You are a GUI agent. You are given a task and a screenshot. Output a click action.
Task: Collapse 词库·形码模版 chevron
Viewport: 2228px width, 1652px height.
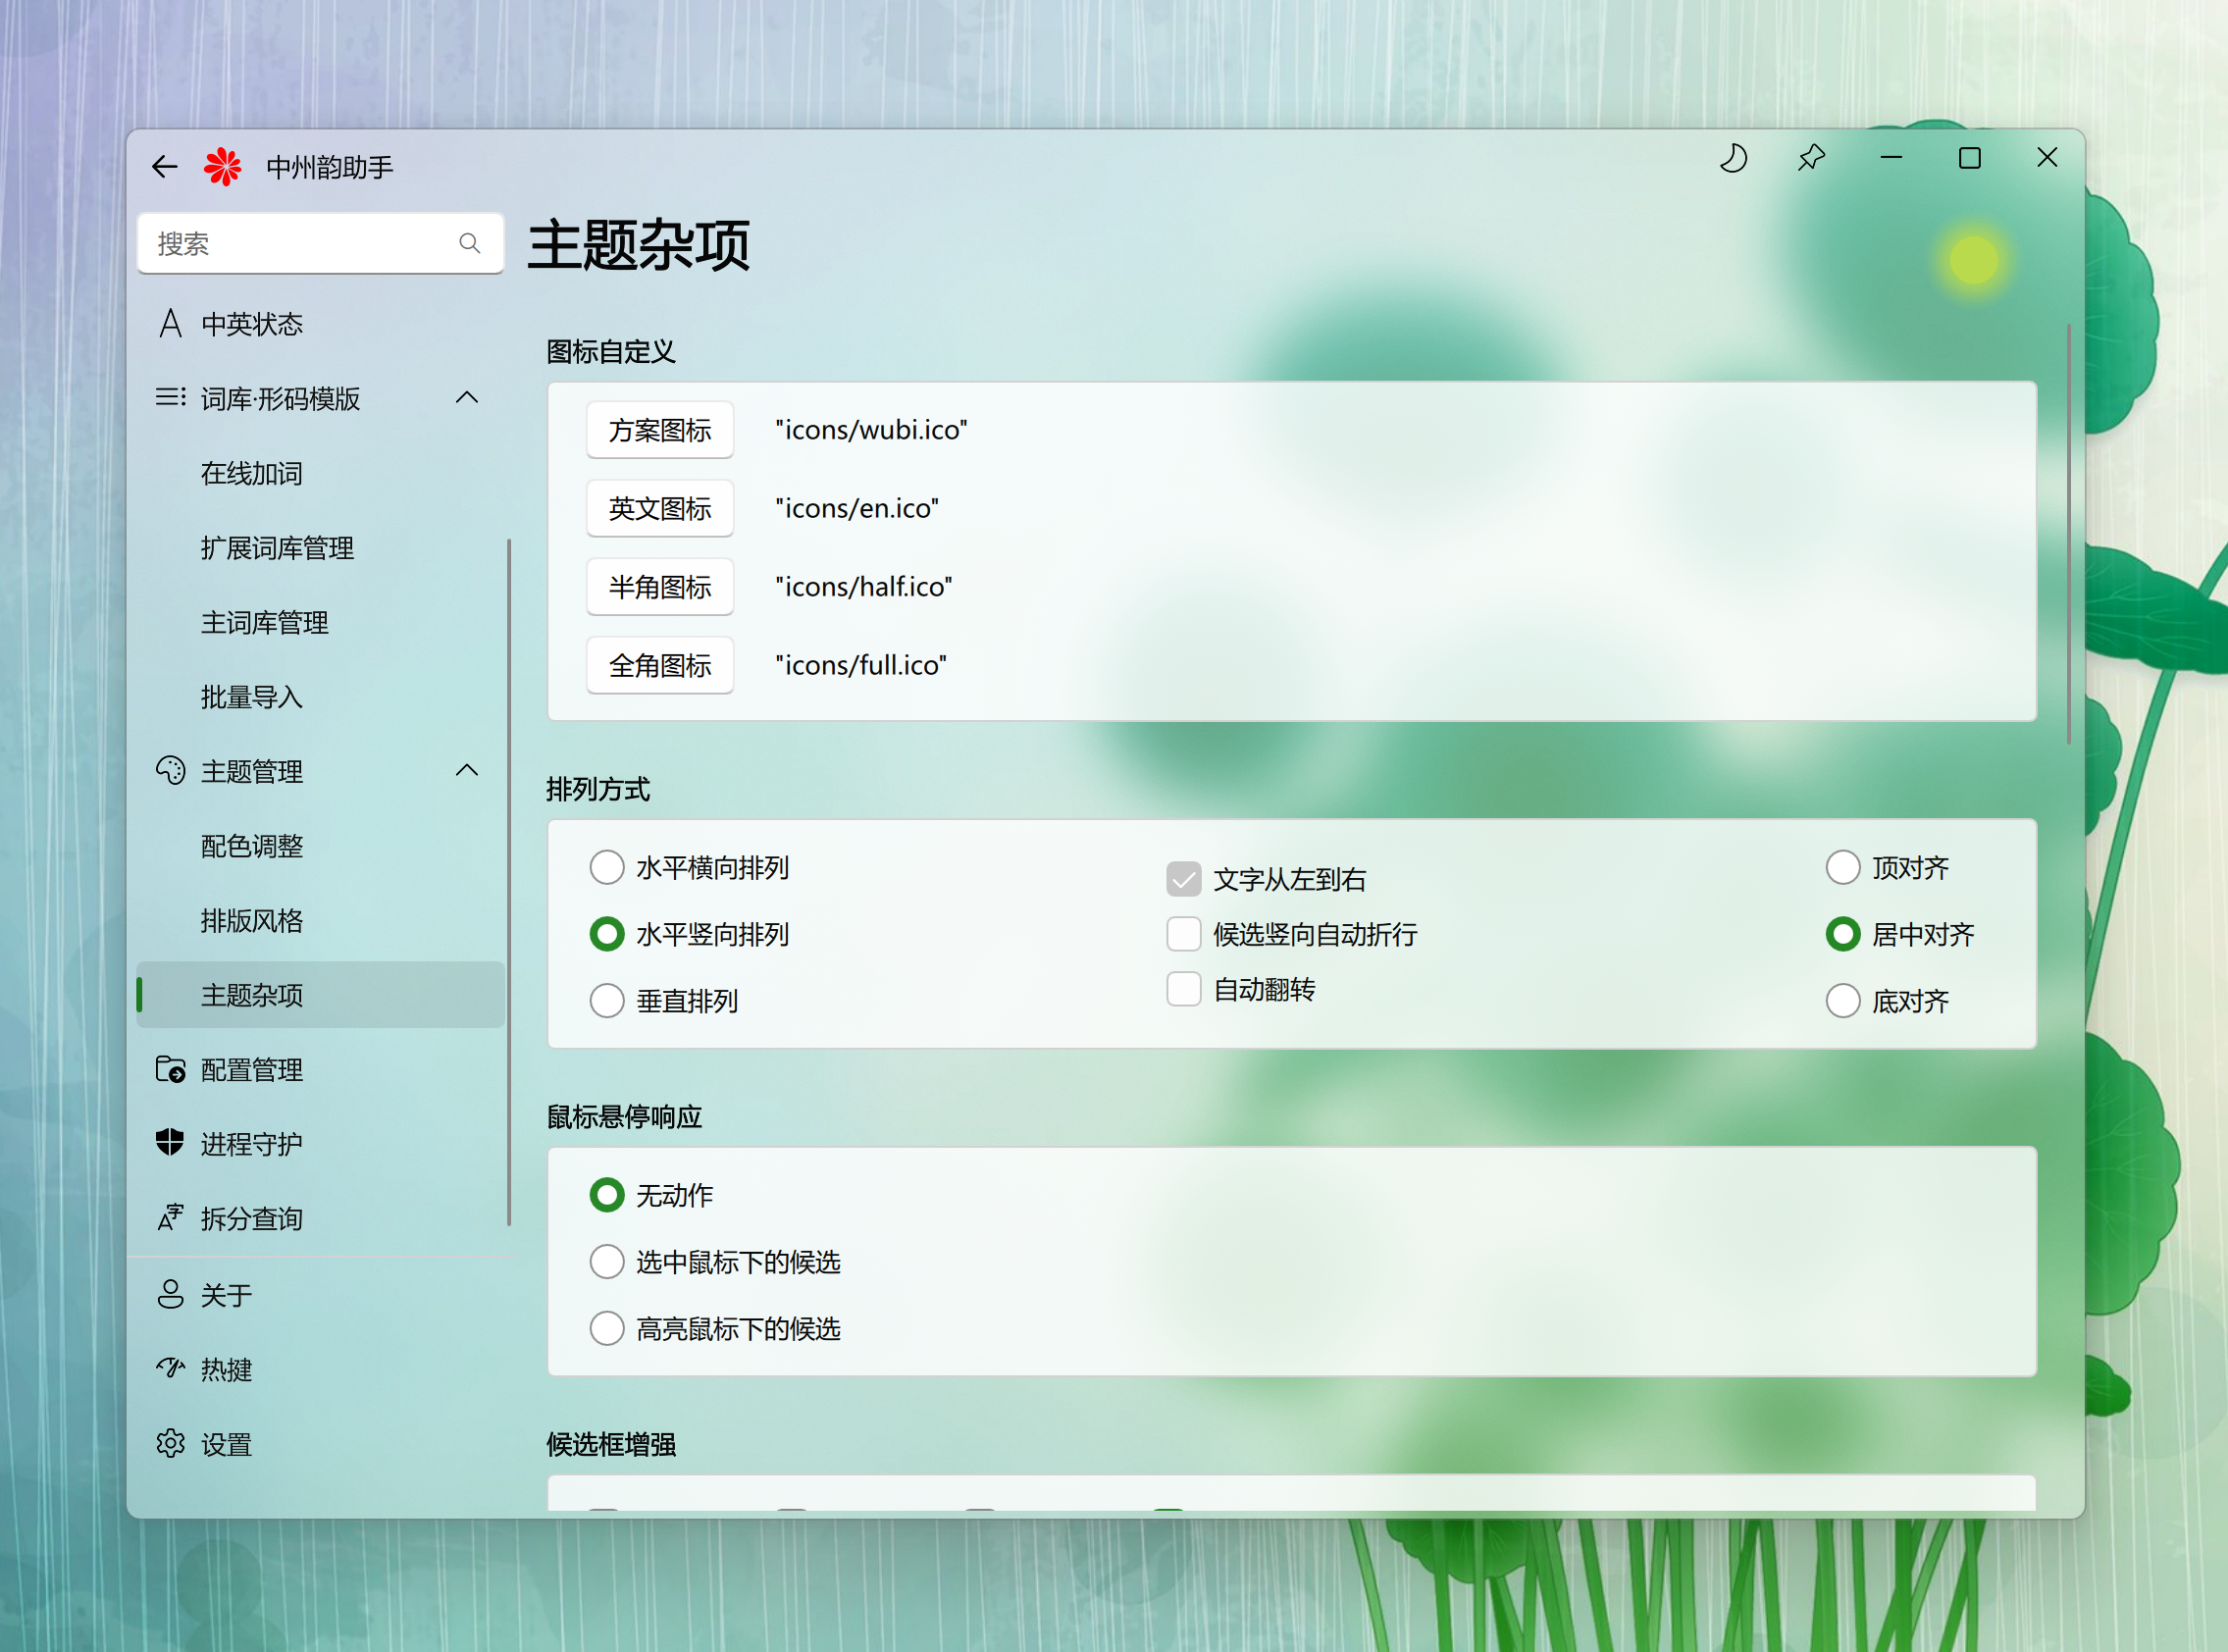(x=466, y=398)
